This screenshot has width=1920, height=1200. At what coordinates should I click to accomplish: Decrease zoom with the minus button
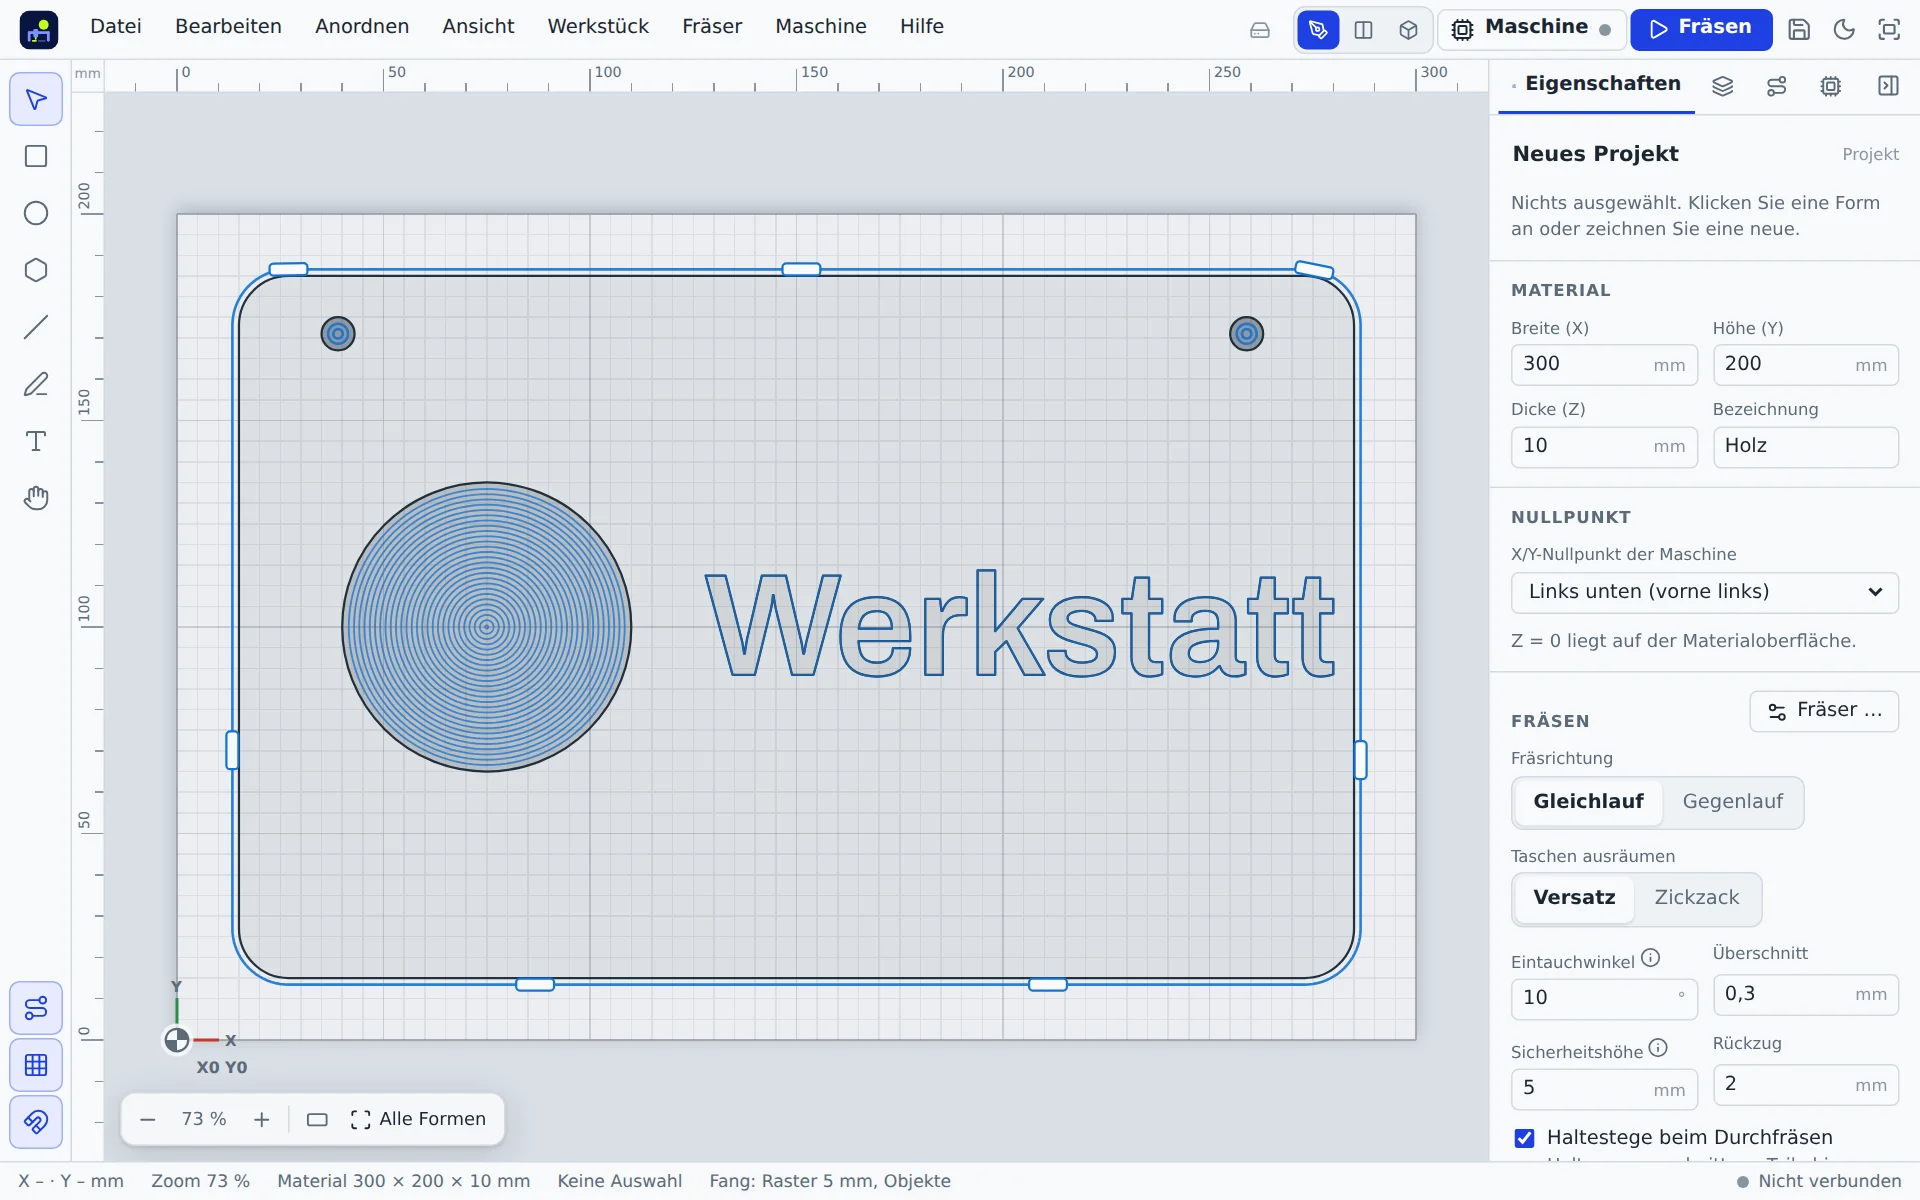[x=148, y=1120]
